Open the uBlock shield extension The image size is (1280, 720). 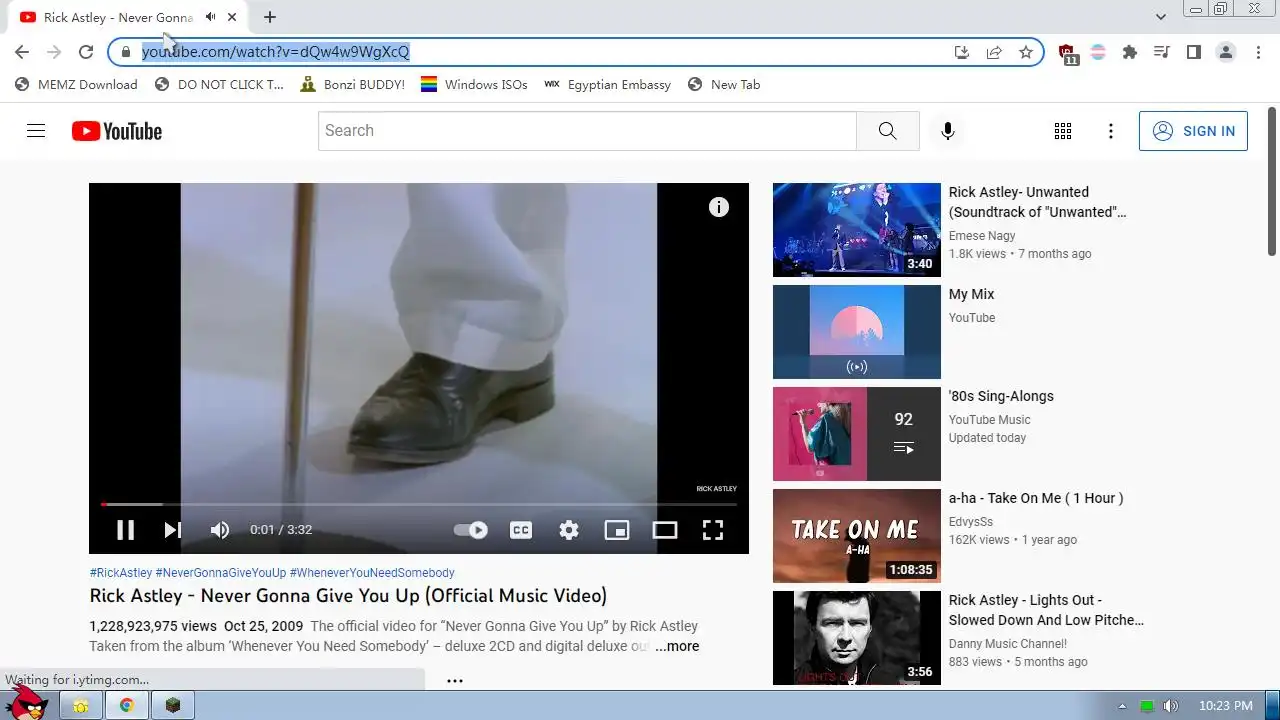coord(1067,53)
